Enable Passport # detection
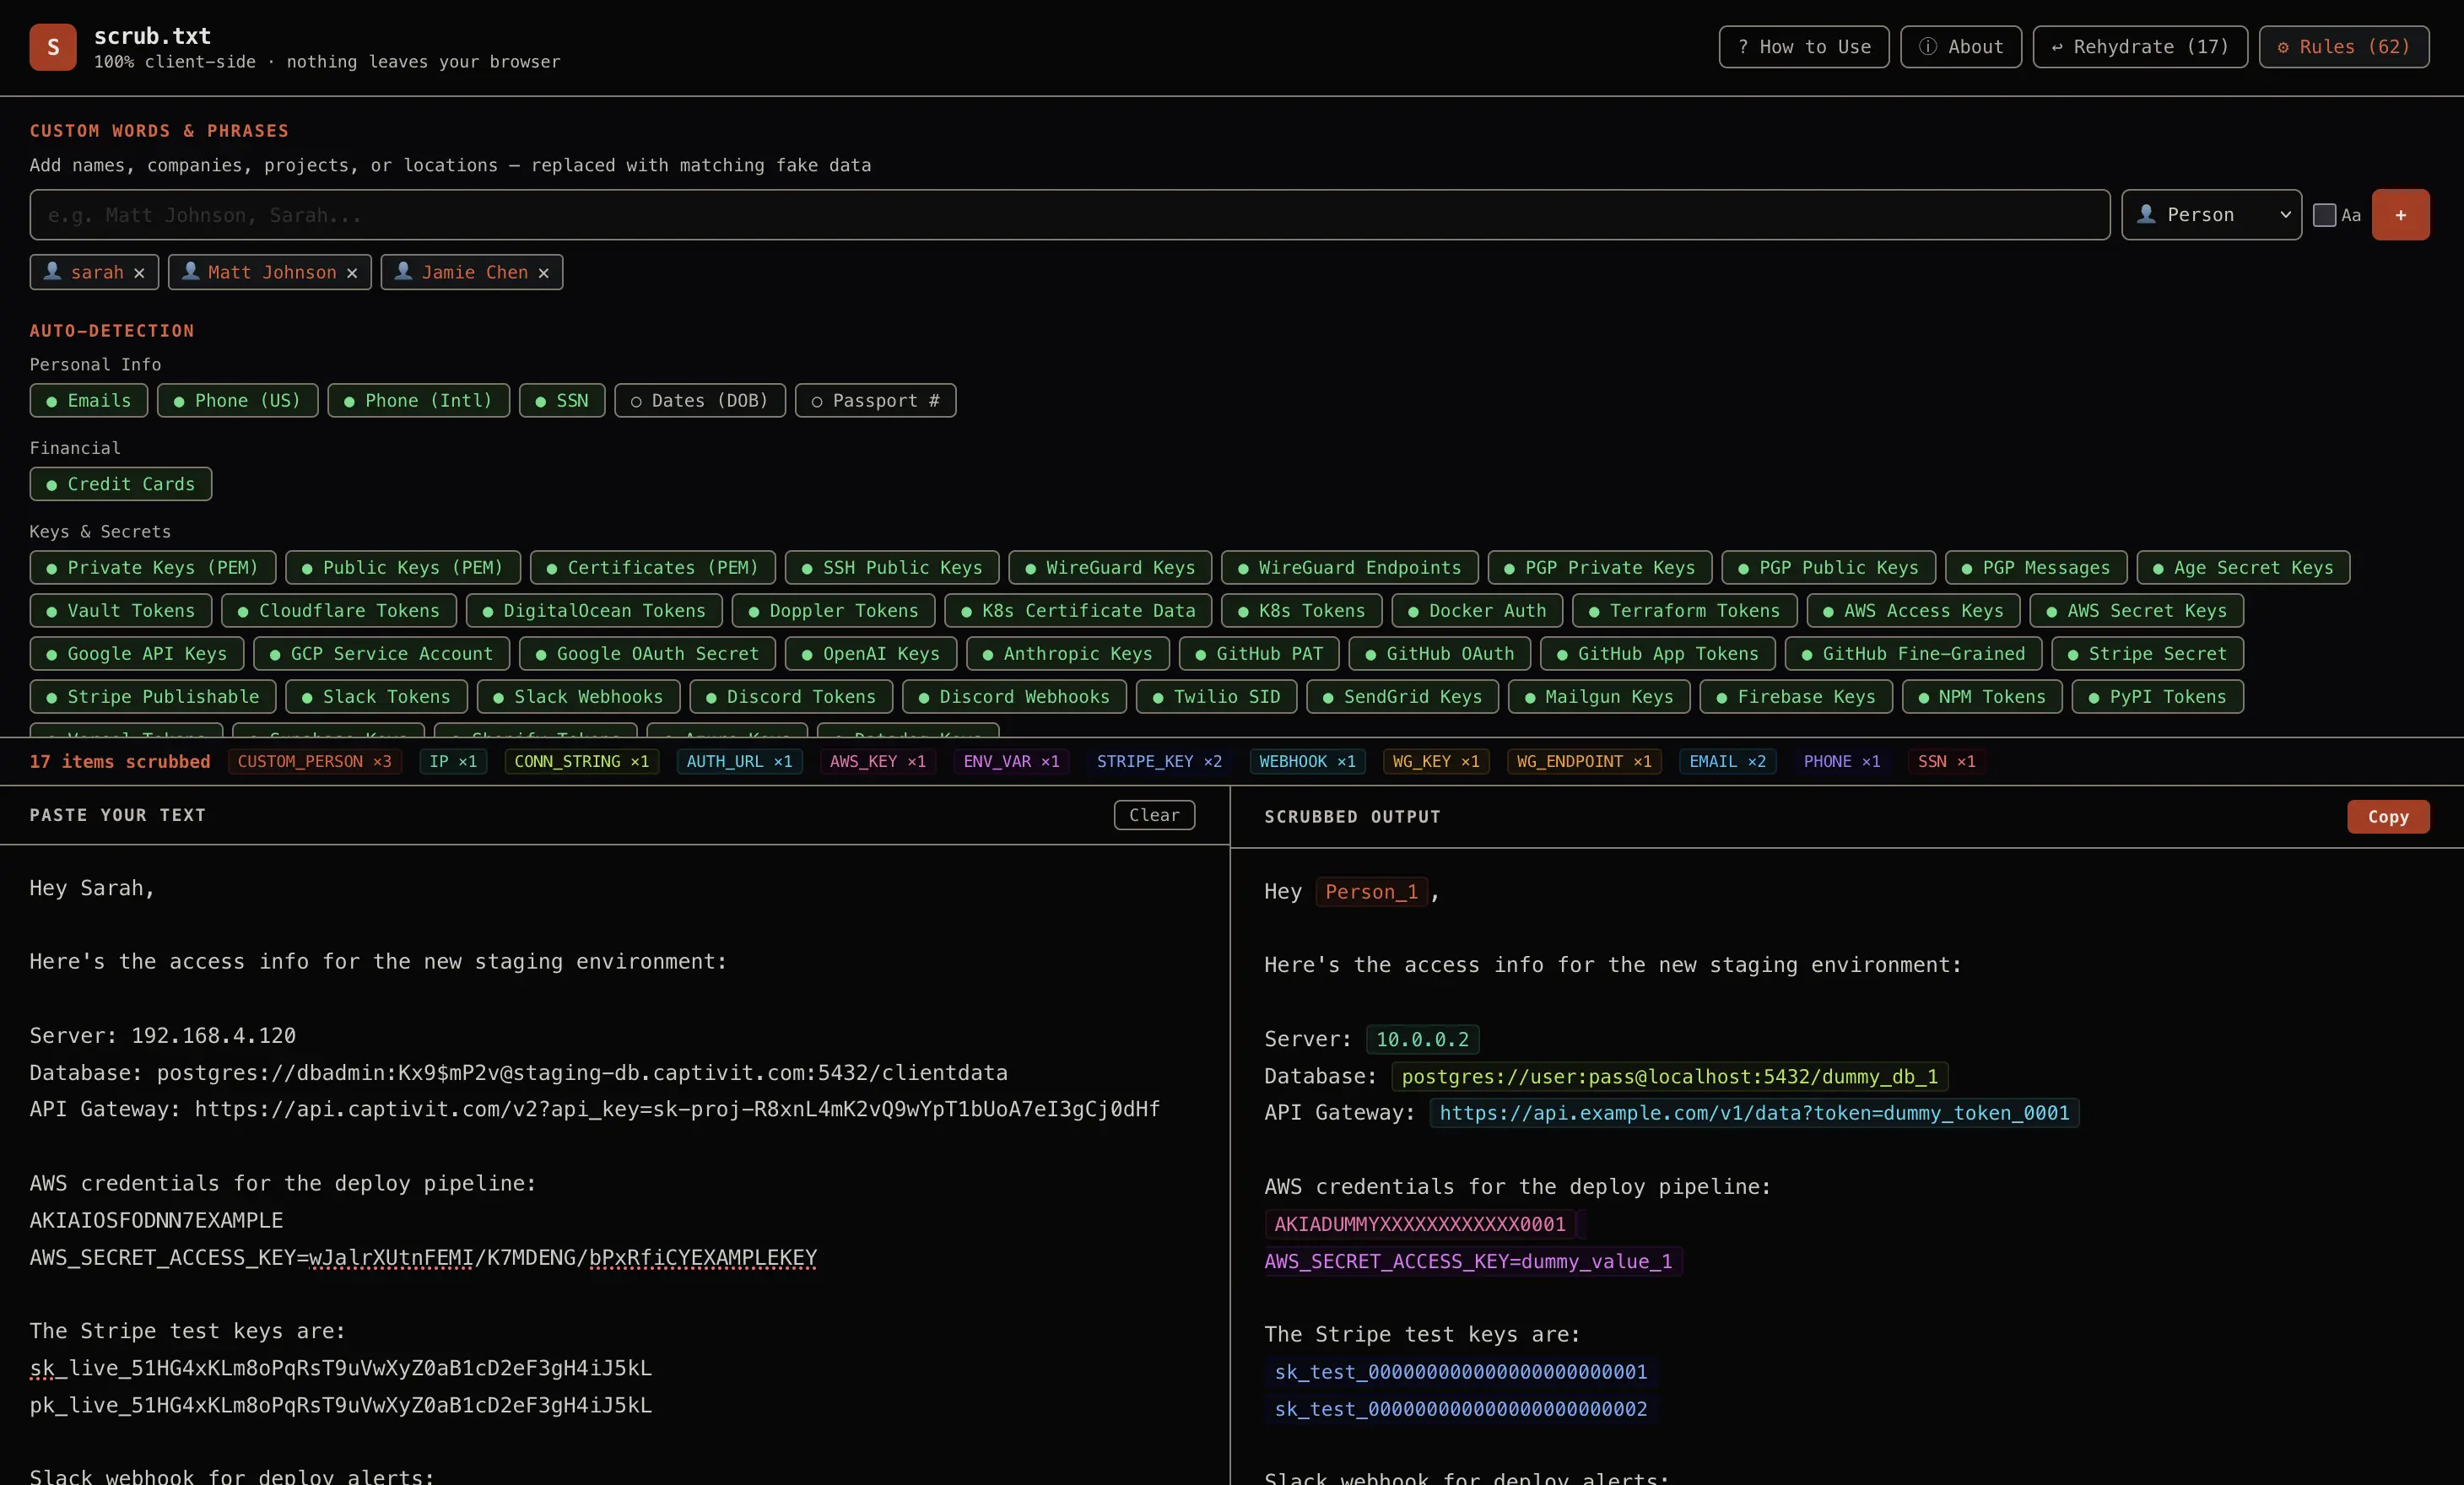 coord(875,400)
